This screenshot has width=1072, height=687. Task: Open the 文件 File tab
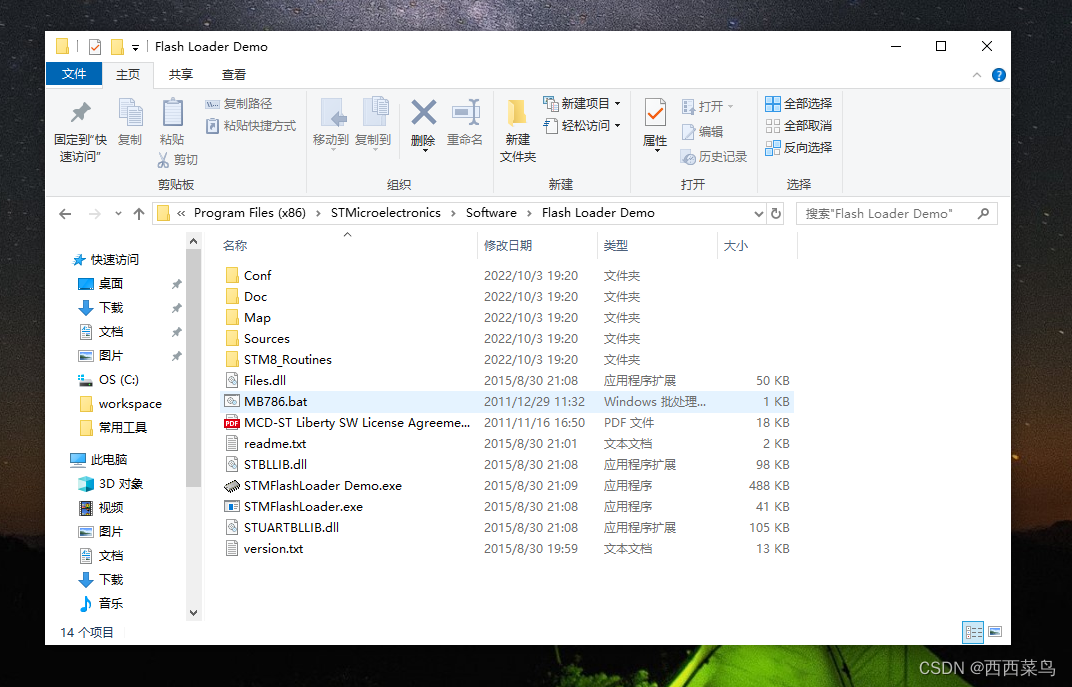pos(74,74)
